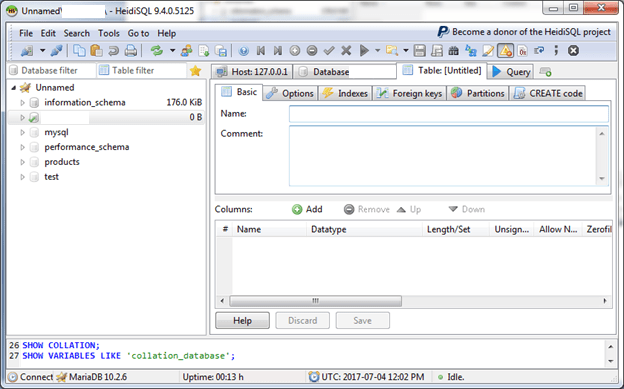Click the green Refresh icon
The height and width of the screenshot is (389, 624).
coord(156,51)
